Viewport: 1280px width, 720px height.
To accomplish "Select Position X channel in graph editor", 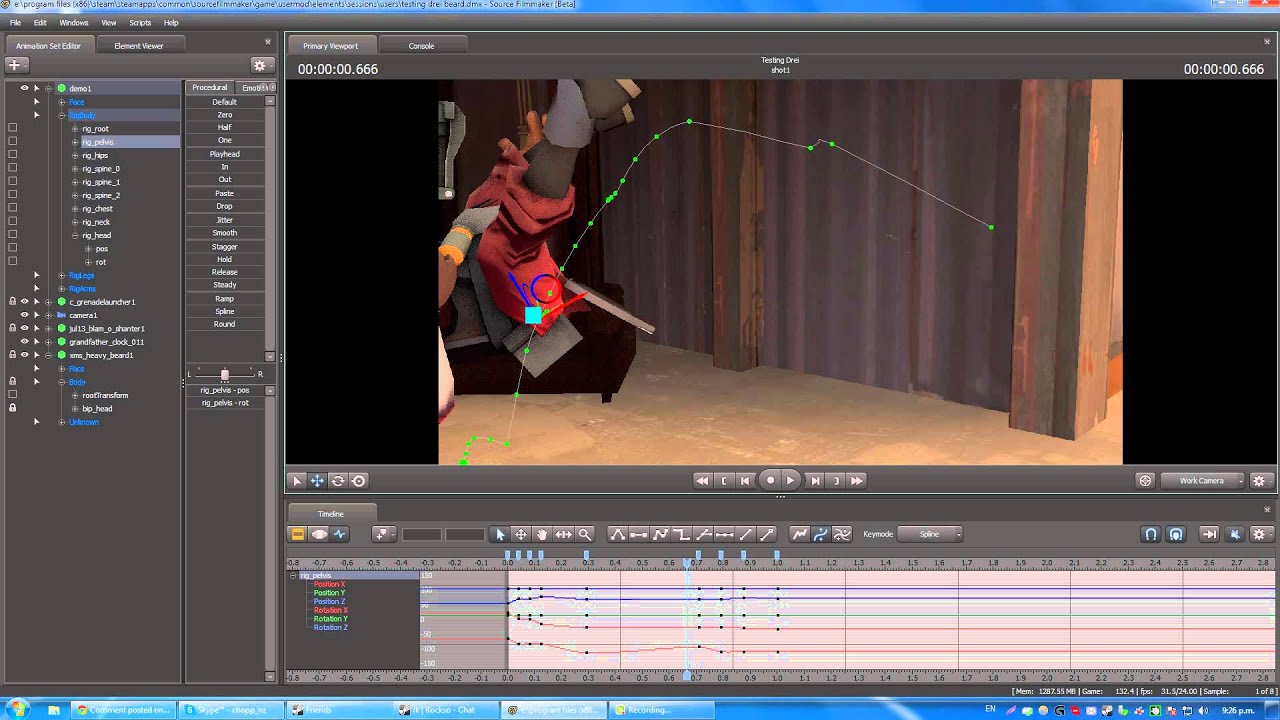I will [329, 584].
